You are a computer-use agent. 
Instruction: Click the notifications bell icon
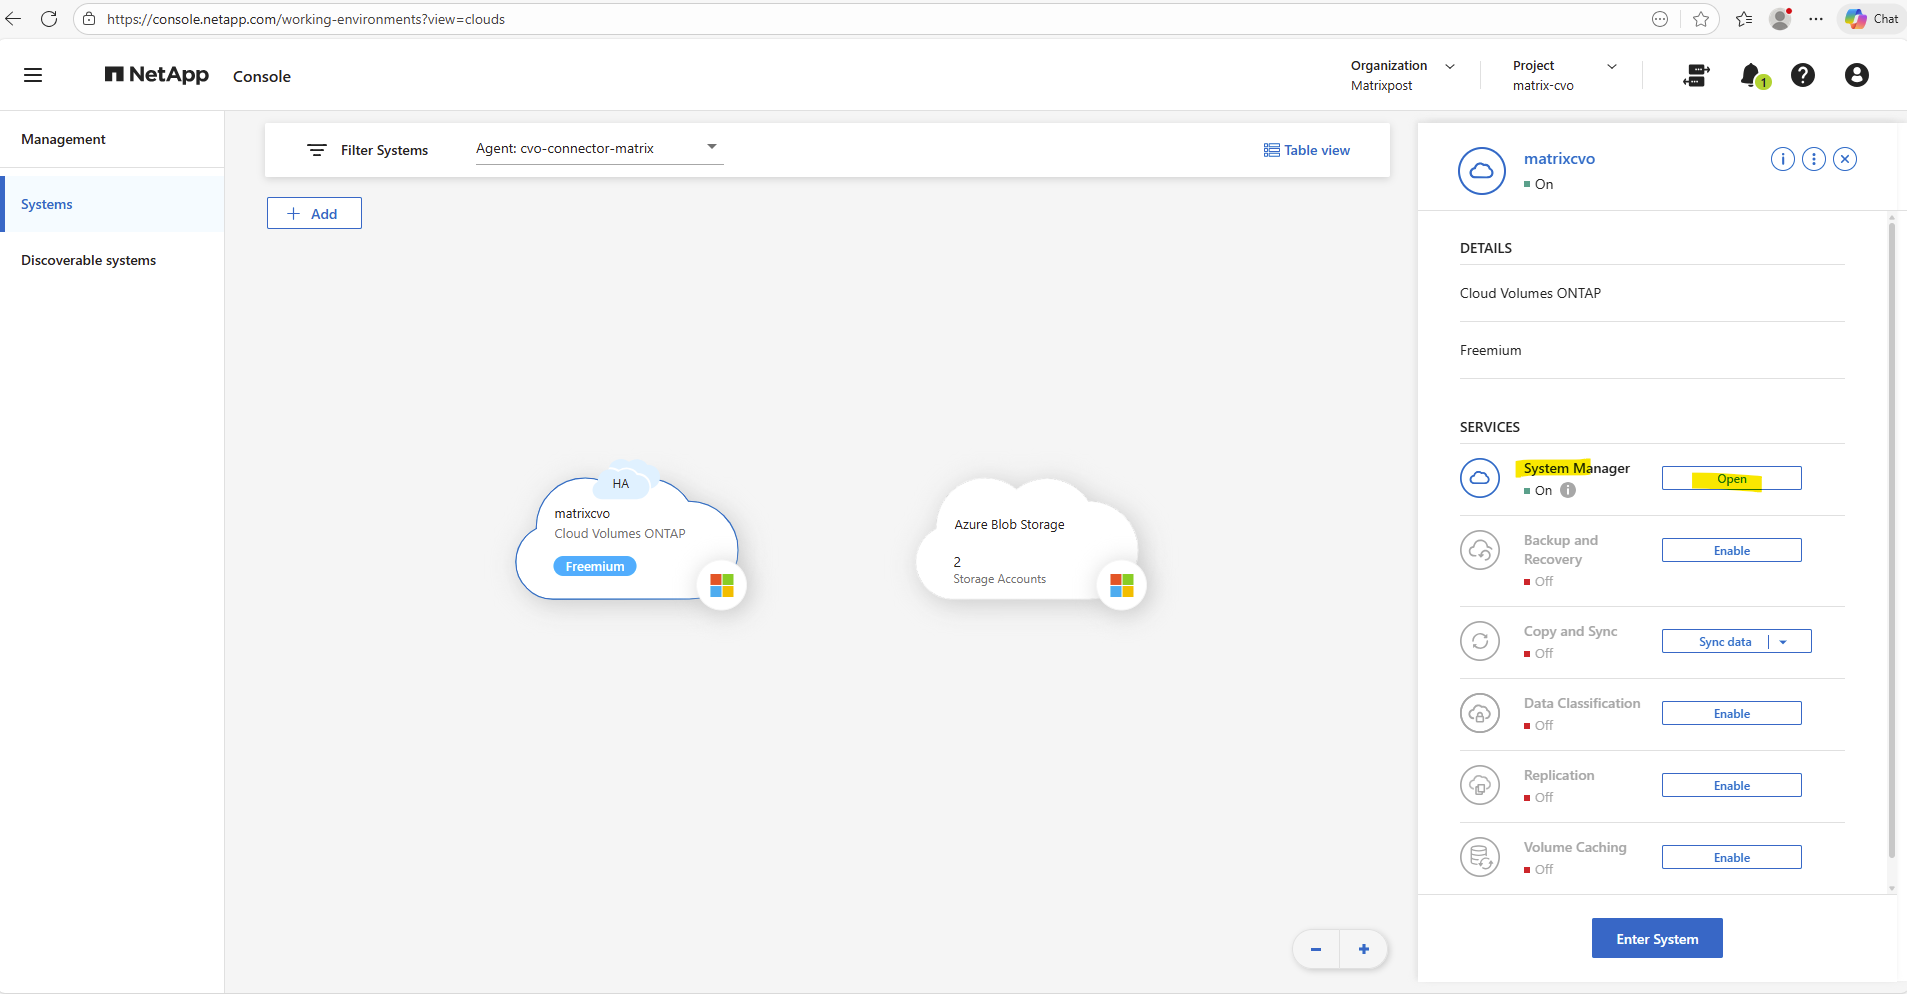tap(1751, 75)
